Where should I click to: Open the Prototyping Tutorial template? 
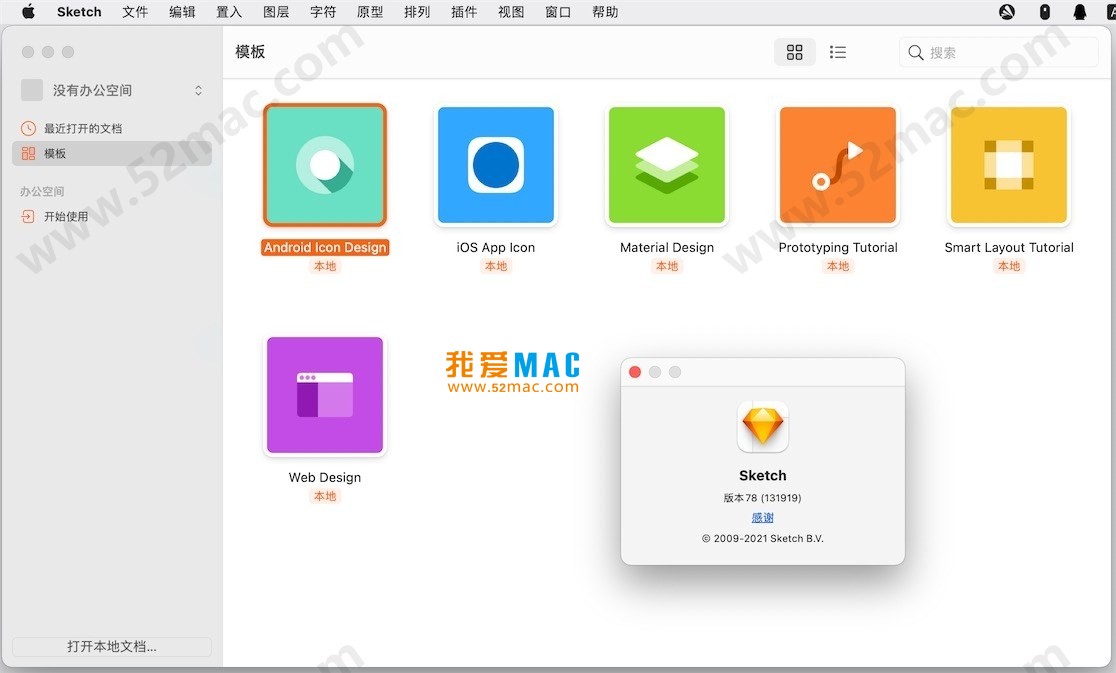[x=838, y=165]
